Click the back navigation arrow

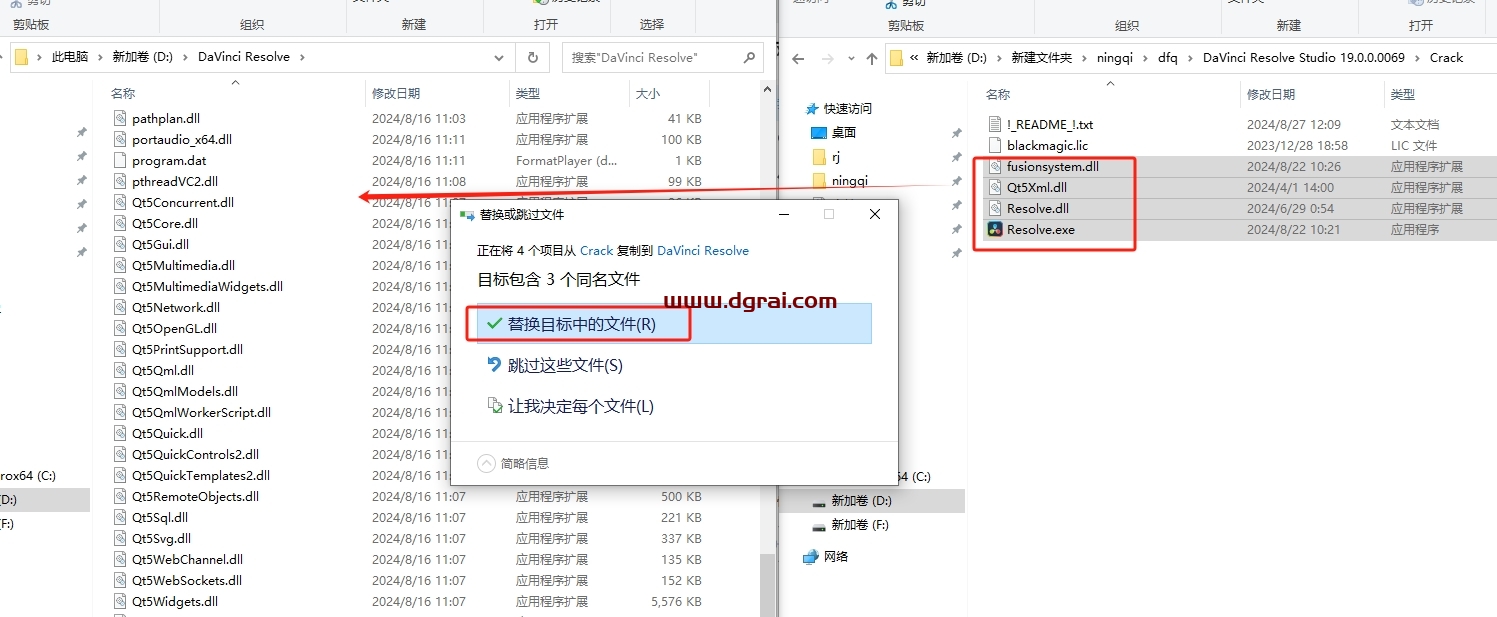tap(797, 57)
